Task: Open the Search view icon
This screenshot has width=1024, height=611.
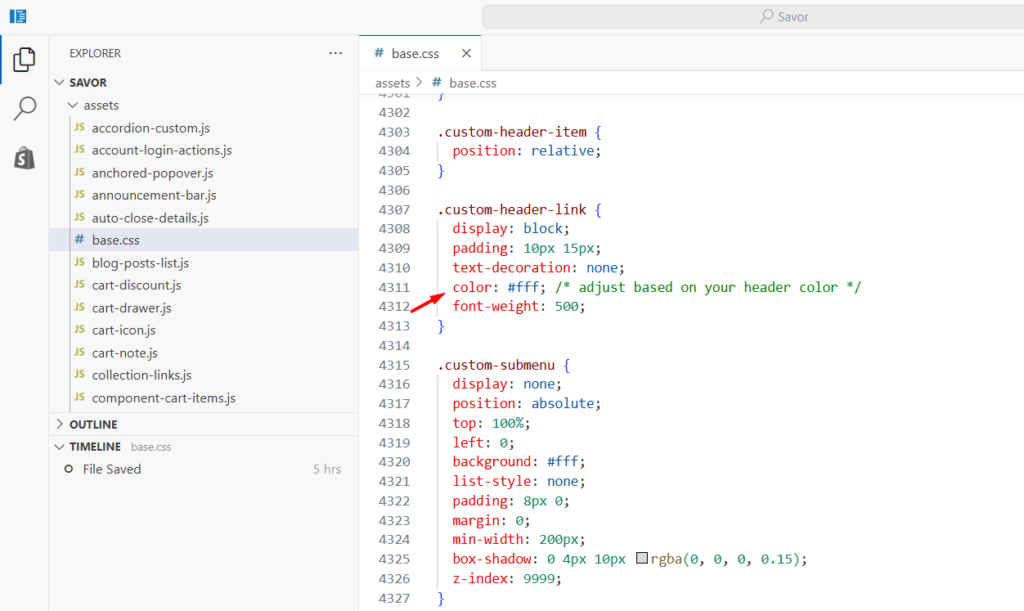Action: [x=24, y=109]
